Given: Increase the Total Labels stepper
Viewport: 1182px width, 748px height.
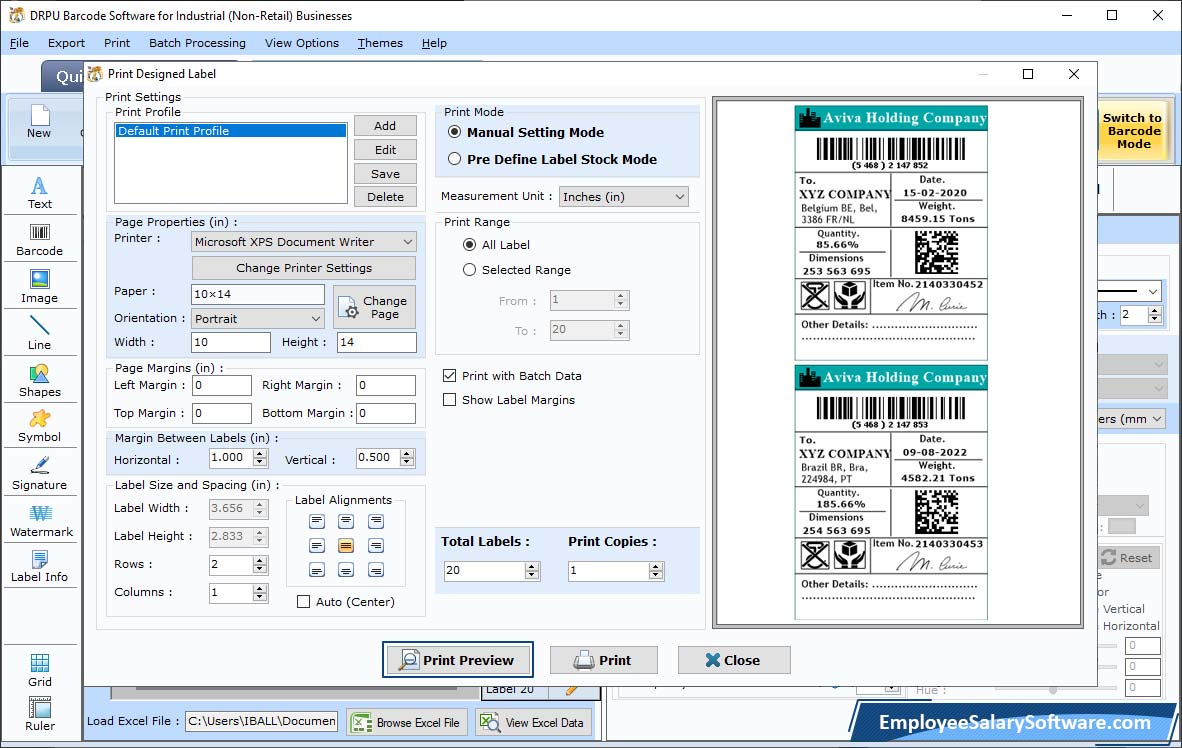Looking at the screenshot, I should (x=532, y=566).
